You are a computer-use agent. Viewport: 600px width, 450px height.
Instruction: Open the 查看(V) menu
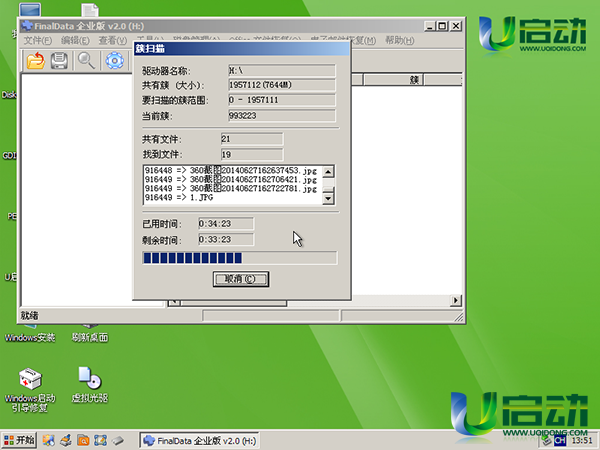click(x=112, y=40)
